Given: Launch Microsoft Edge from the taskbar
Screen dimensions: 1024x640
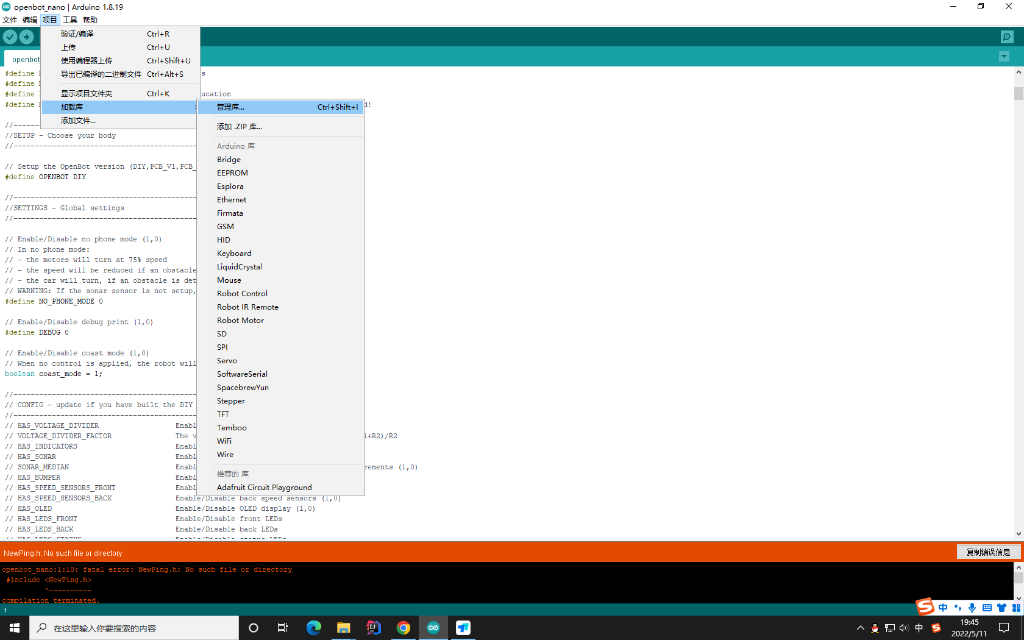Looking at the screenshot, I should [x=313, y=628].
